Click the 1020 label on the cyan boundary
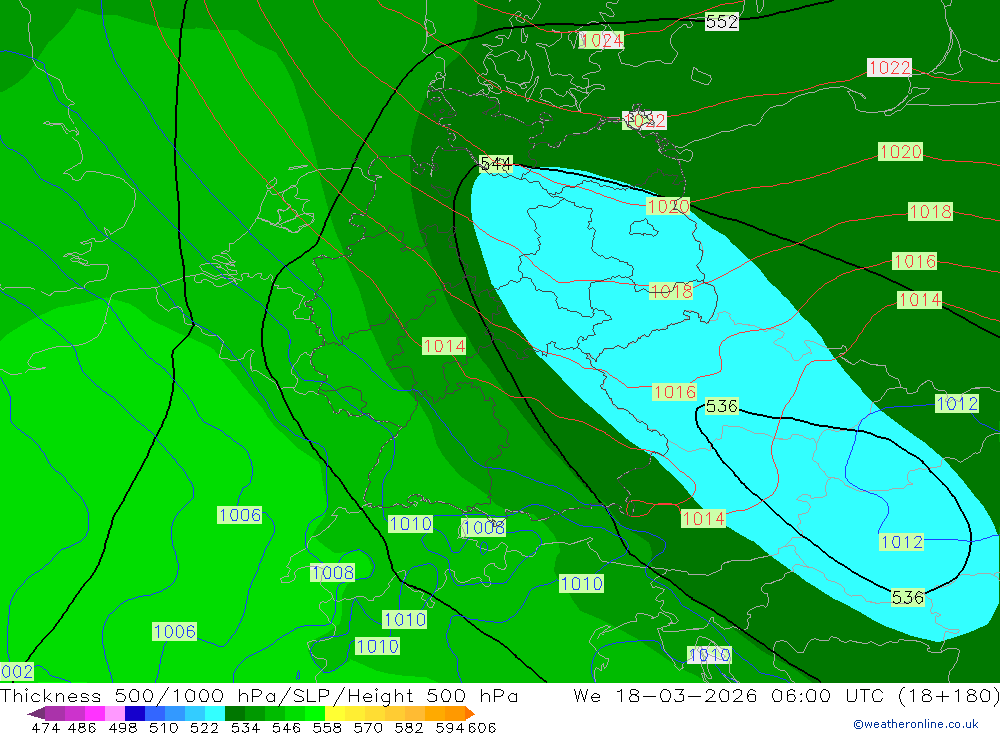The width and height of the screenshot is (1000, 733). point(668,206)
